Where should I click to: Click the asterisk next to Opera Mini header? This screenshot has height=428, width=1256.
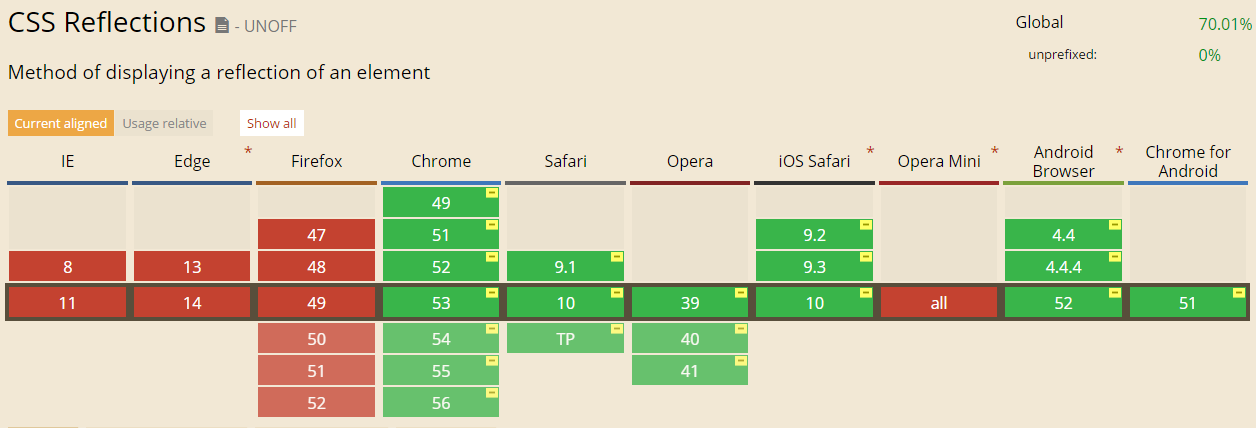coord(994,151)
